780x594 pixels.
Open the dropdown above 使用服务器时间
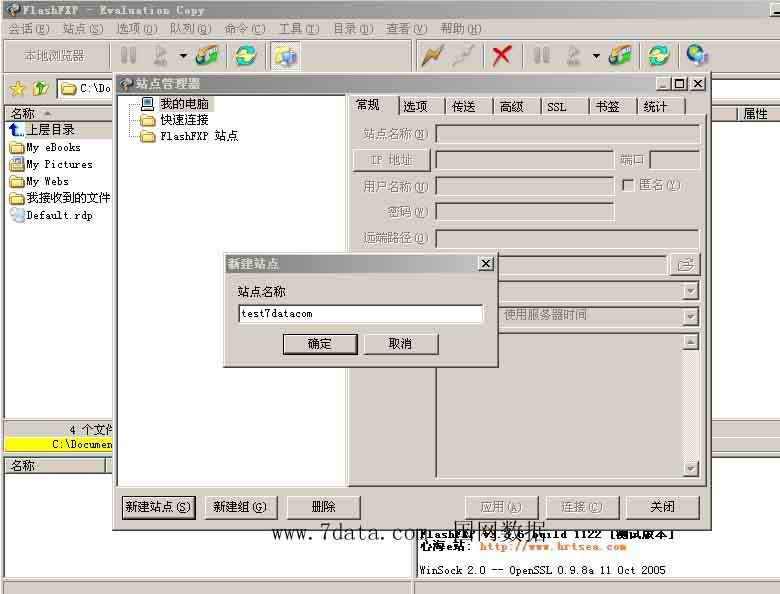690,291
